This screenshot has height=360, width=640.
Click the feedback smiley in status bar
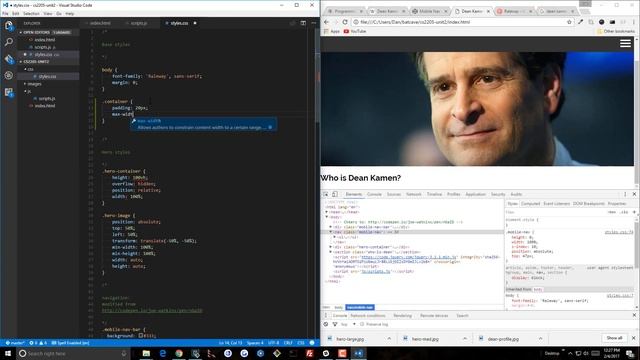click(x=312, y=343)
